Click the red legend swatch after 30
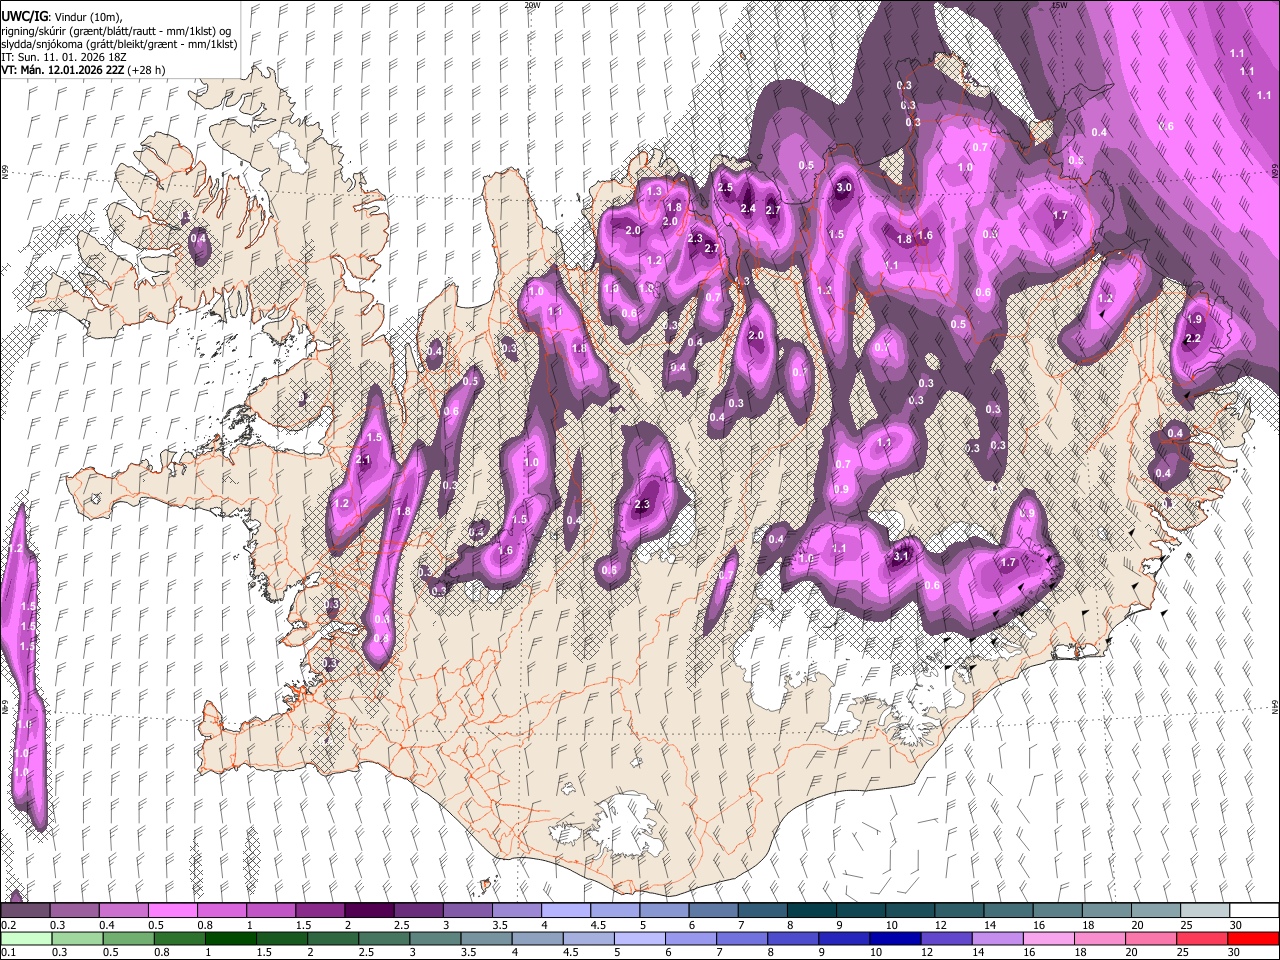 click(1253, 938)
